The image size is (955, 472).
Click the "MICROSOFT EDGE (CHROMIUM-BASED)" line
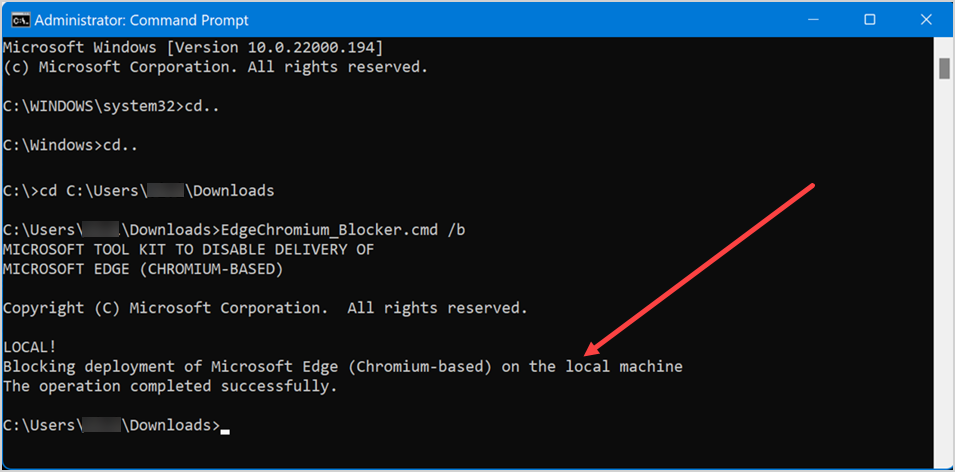click(143, 269)
